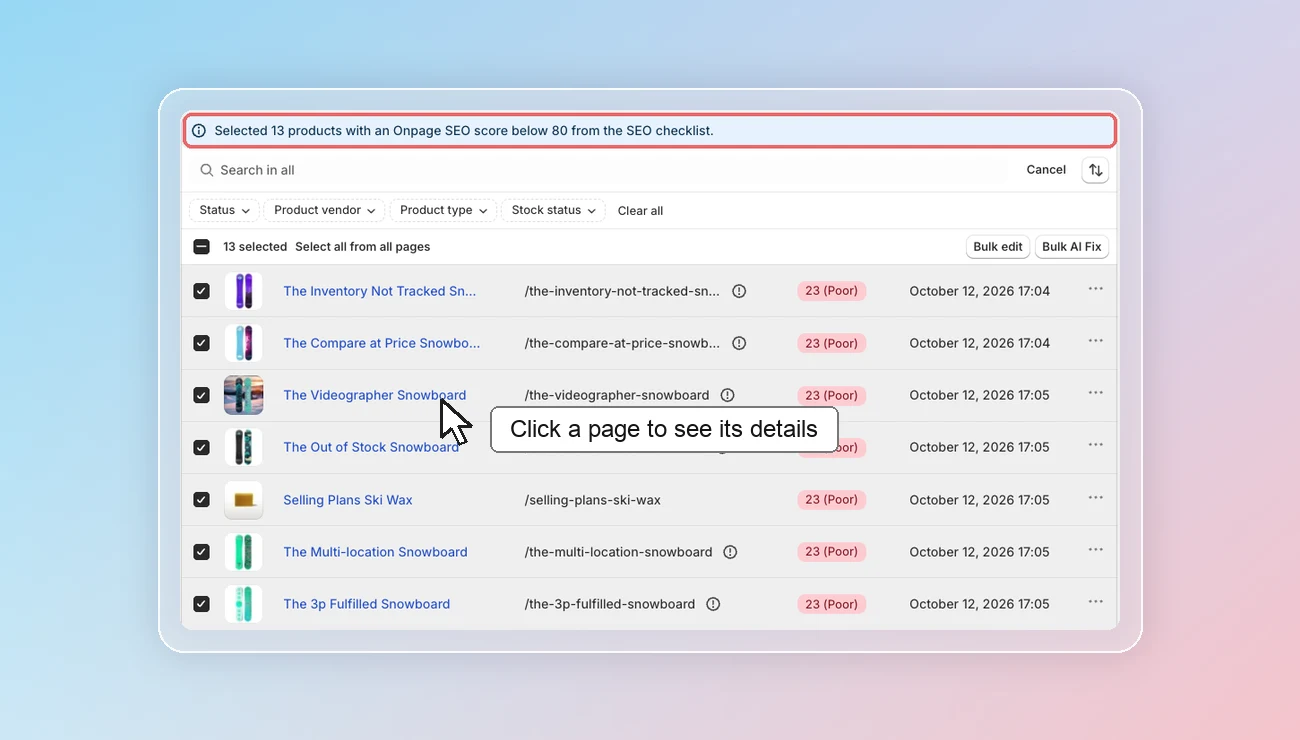This screenshot has width=1300, height=740.
Task: Uncheck The Videographer Snowboard checkbox
Action: click(201, 395)
